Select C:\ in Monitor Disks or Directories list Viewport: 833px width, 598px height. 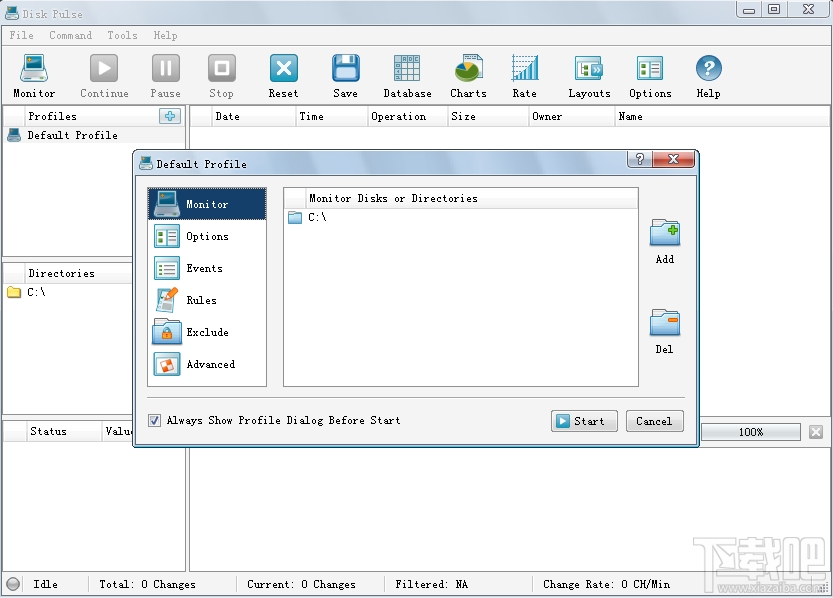(461, 217)
